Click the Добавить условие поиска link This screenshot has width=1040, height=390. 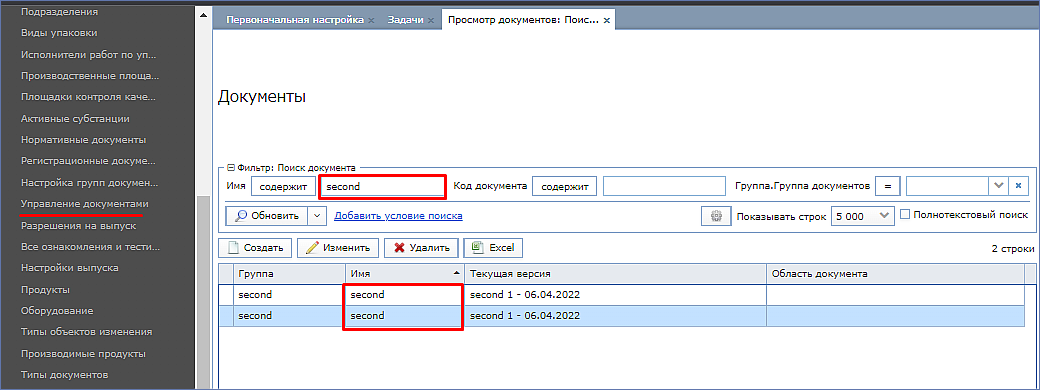coord(398,216)
